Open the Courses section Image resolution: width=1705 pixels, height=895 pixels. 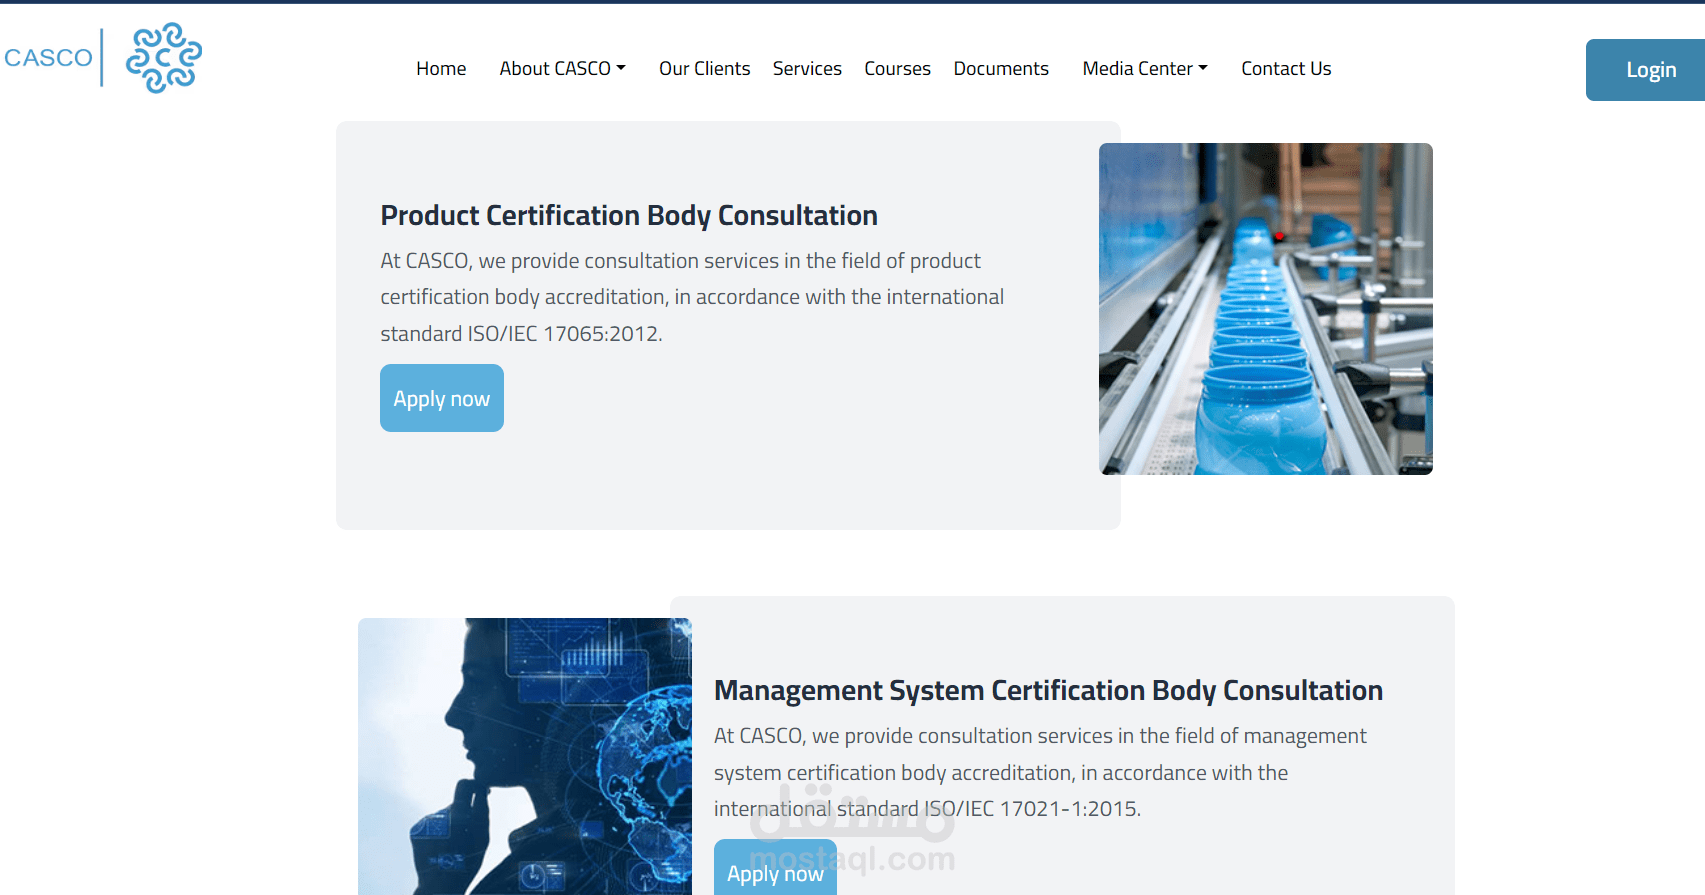[x=897, y=69]
